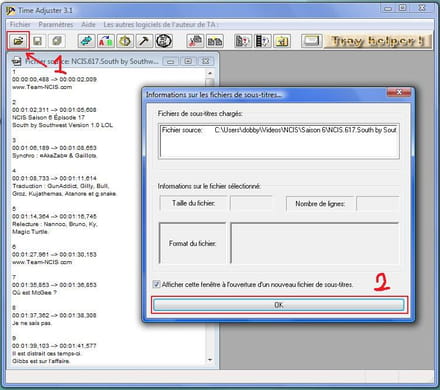440x390 pixels.
Task: Close the Informations sur les fichiers dialog
Action: [x=399, y=92]
